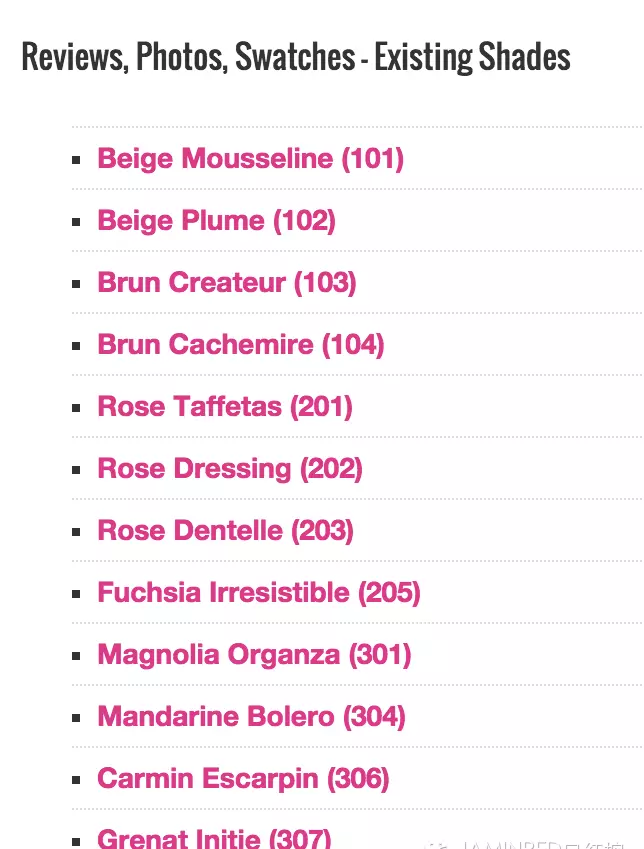
Task: Open Fuchsia Irresistible (205) swatches
Action: coord(259,593)
